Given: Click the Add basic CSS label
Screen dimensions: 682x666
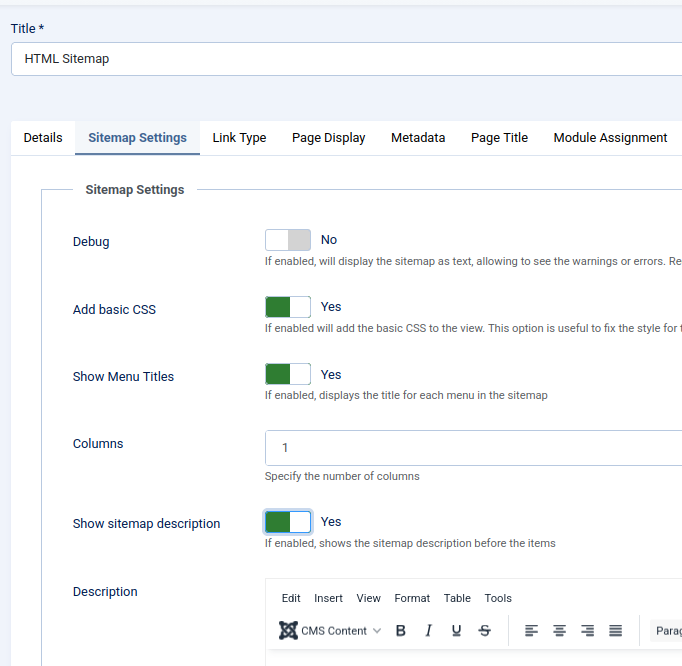Looking at the screenshot, I should coord(114,310).
